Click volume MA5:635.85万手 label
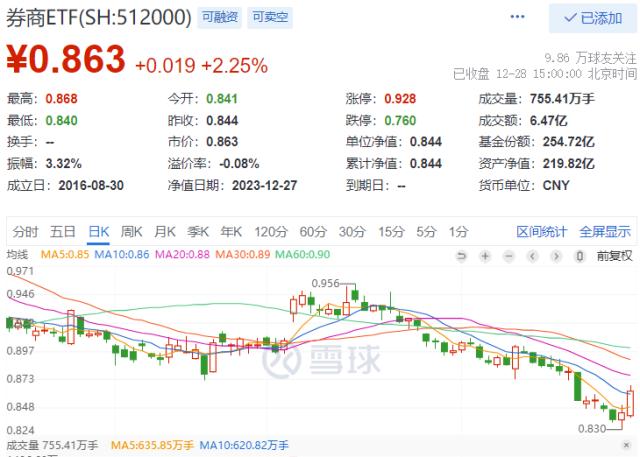 click(x=152, y=445)
